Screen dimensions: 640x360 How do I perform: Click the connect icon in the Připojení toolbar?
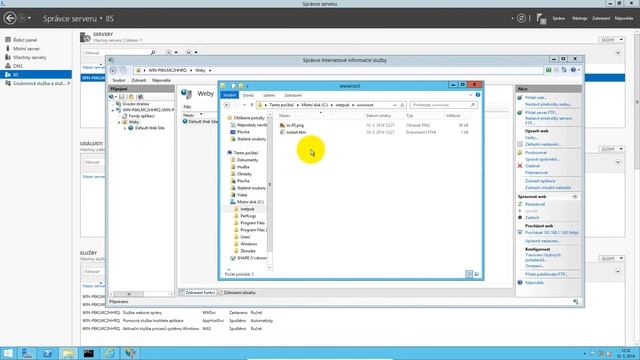click(112, 97)
